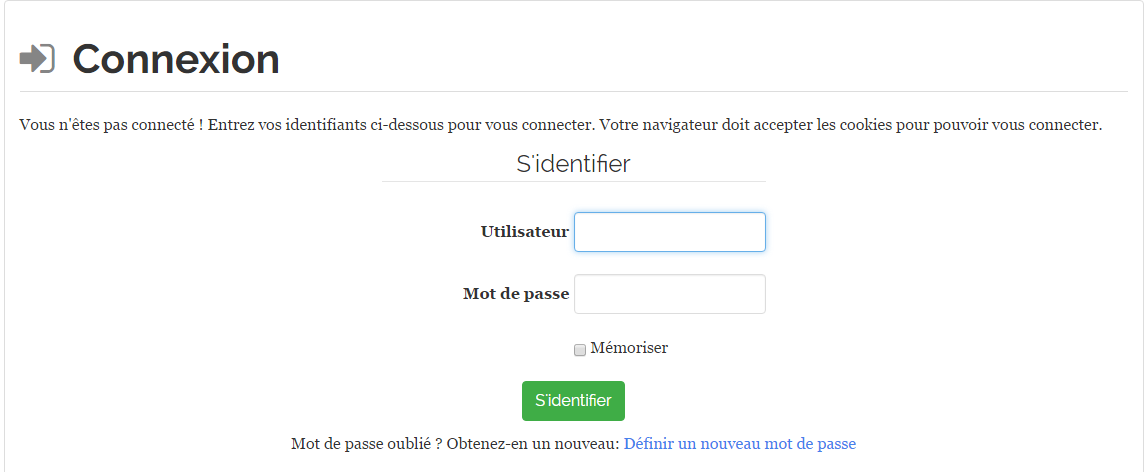Click the divider under the S'identifier heading
Image resolution: width=1147 pixels, height=472 pixels.
pyautogui.click(x=573, y=182)
